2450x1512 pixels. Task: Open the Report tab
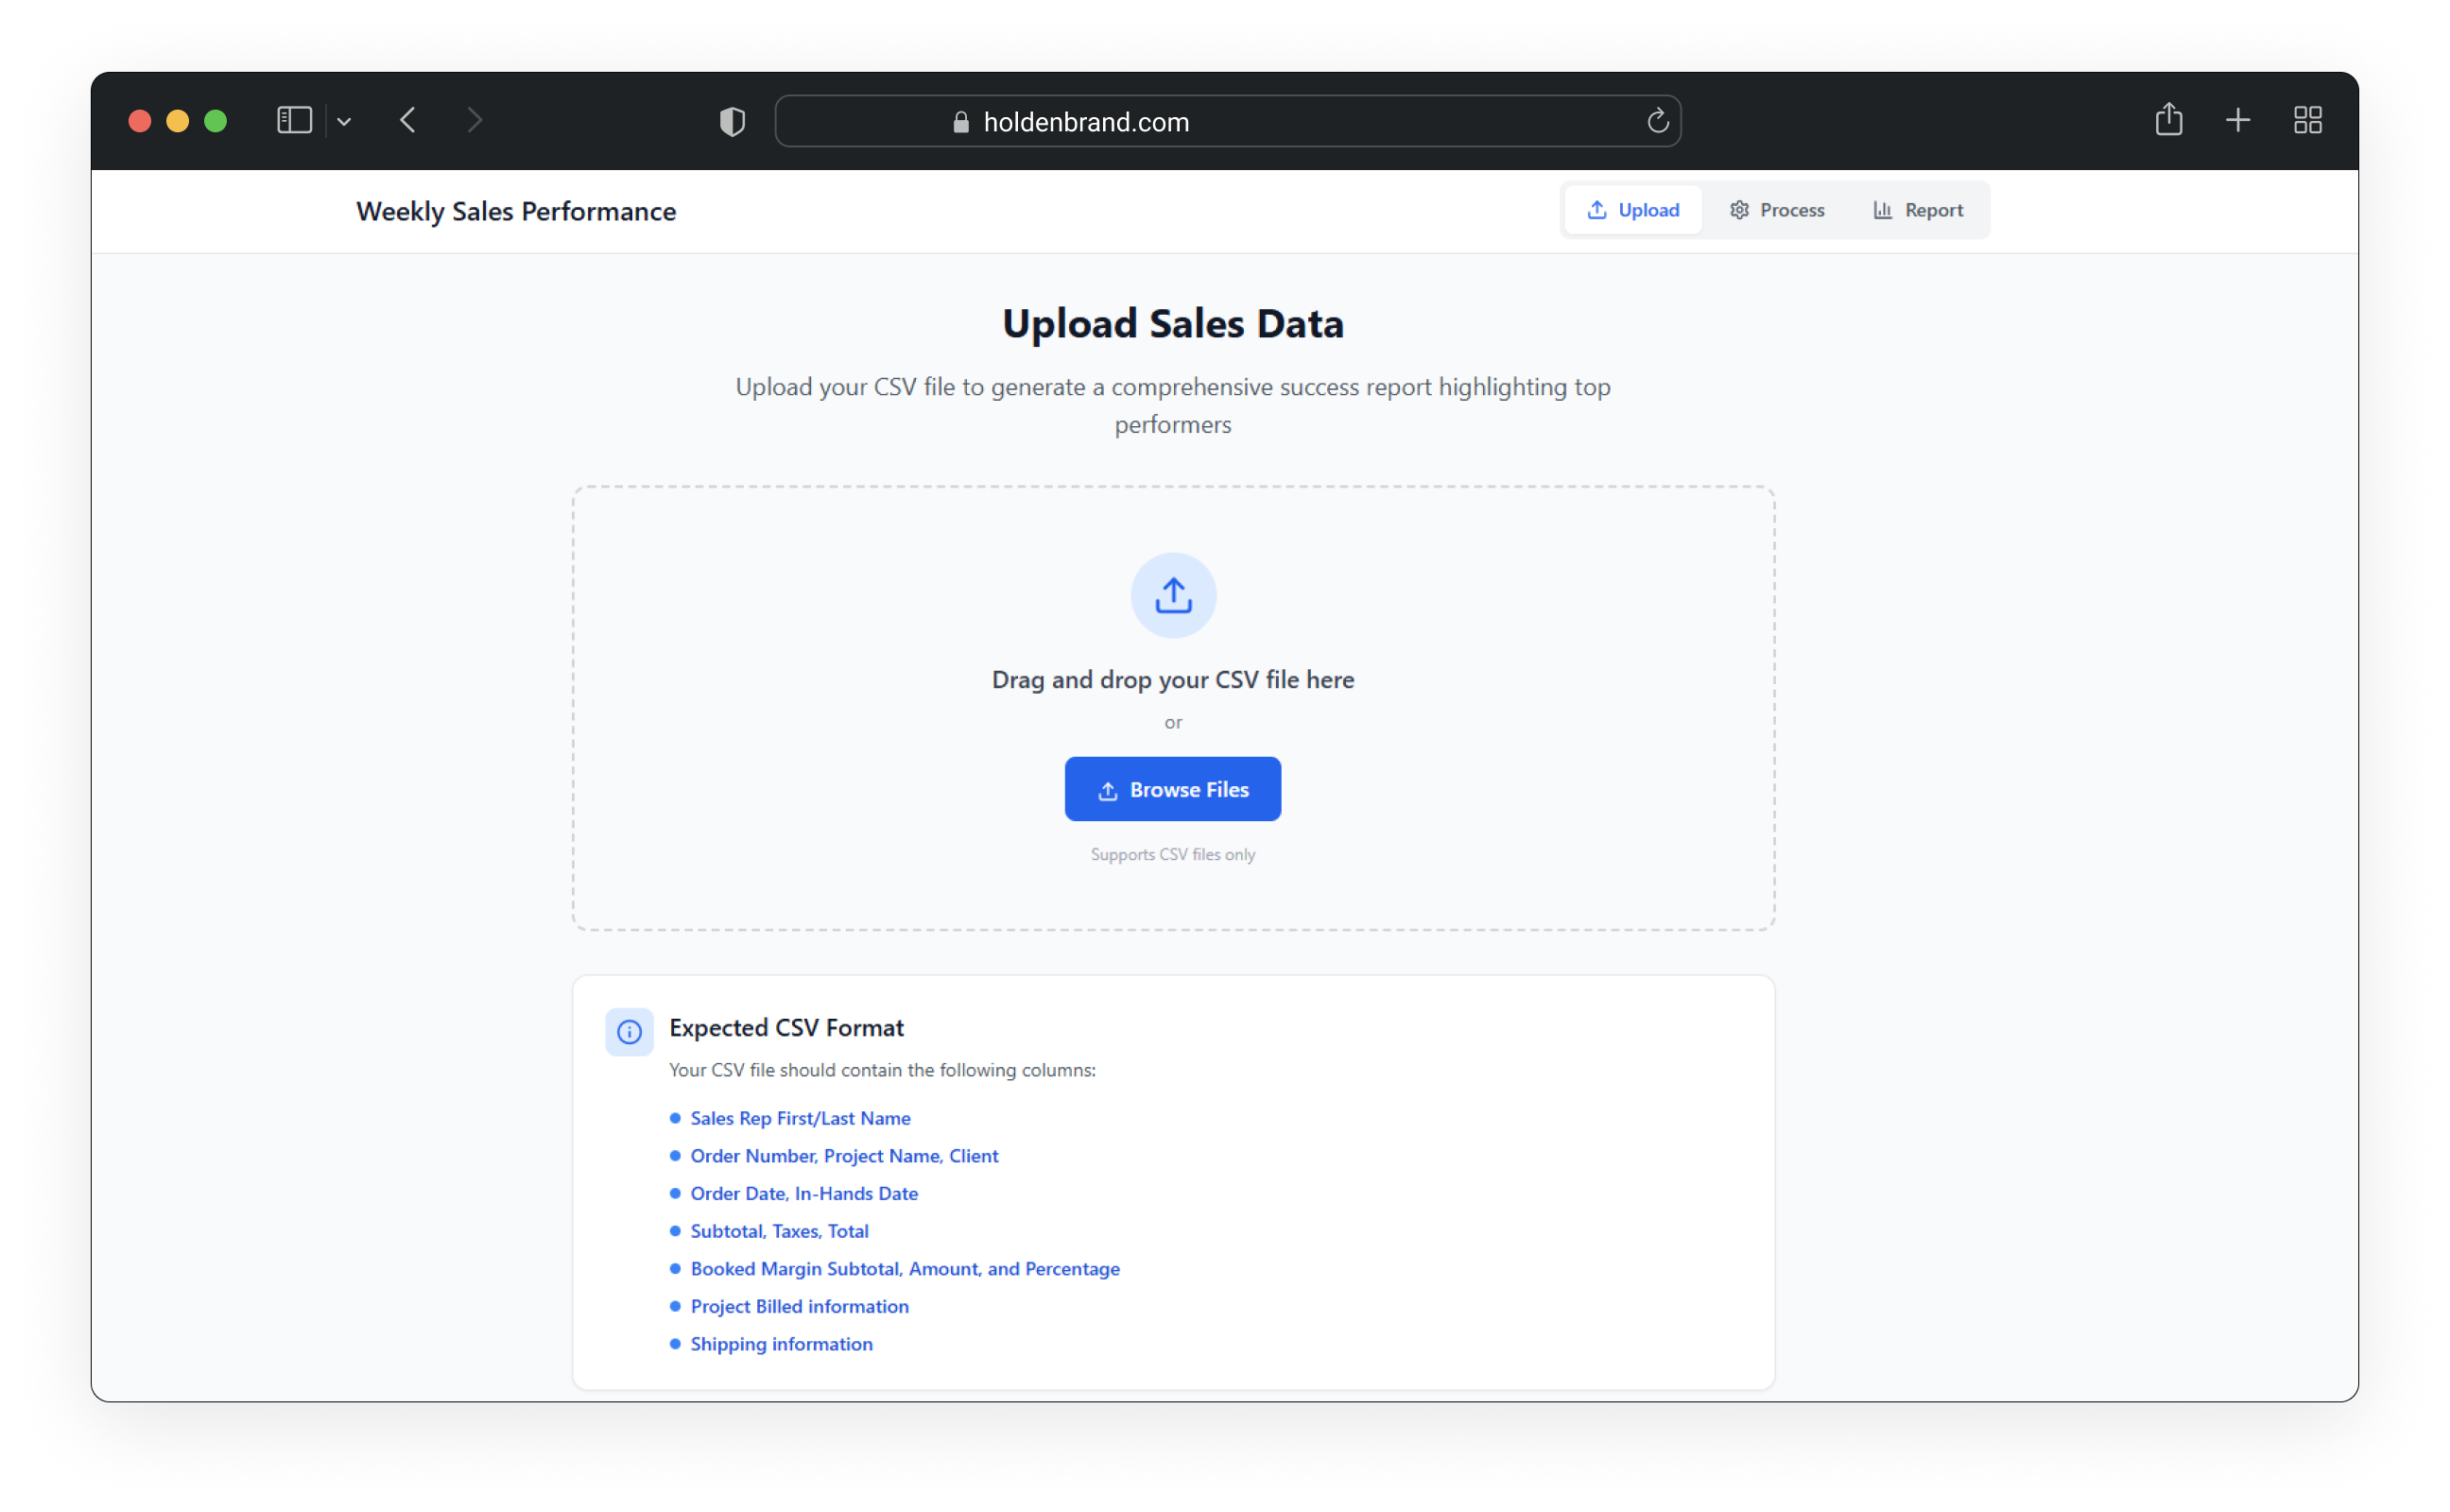point(1917,210)
